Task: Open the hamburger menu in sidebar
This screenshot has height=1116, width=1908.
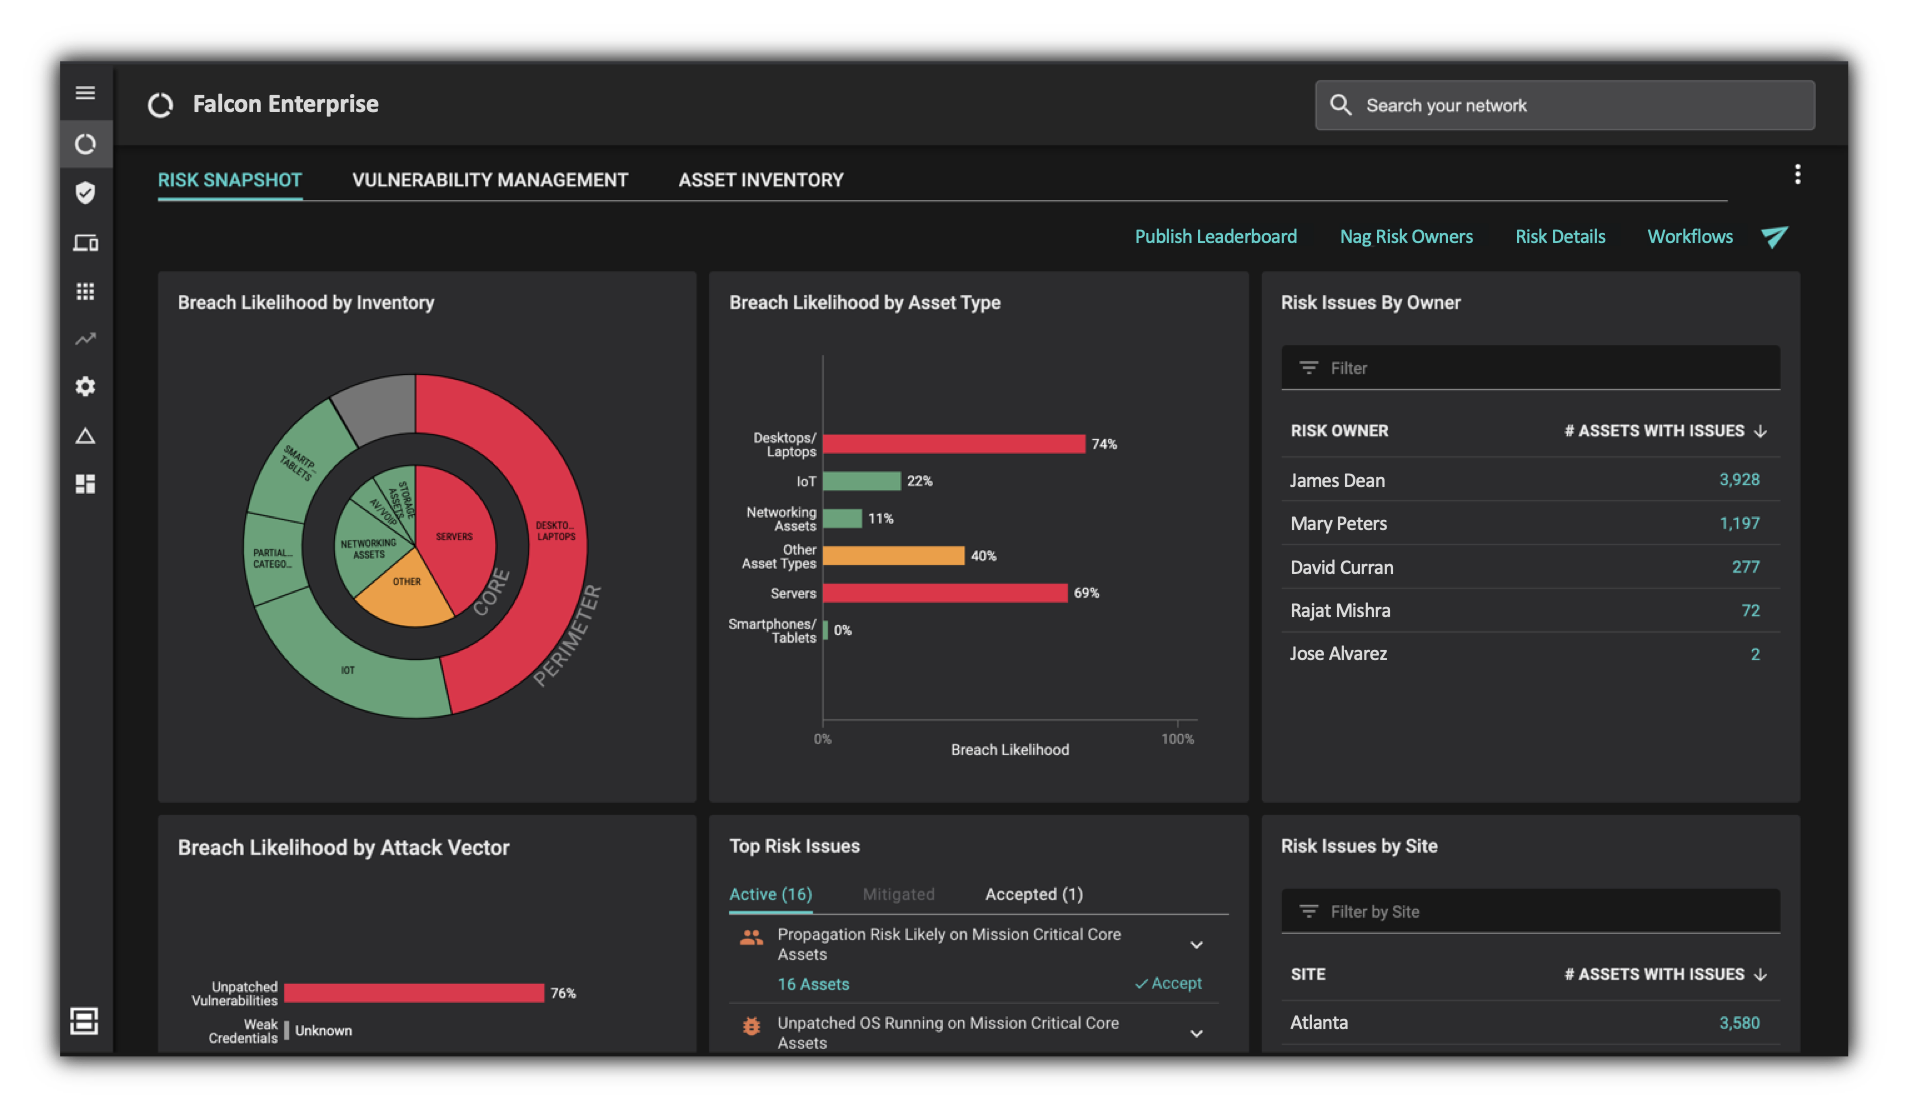Action: click(85, 93)
